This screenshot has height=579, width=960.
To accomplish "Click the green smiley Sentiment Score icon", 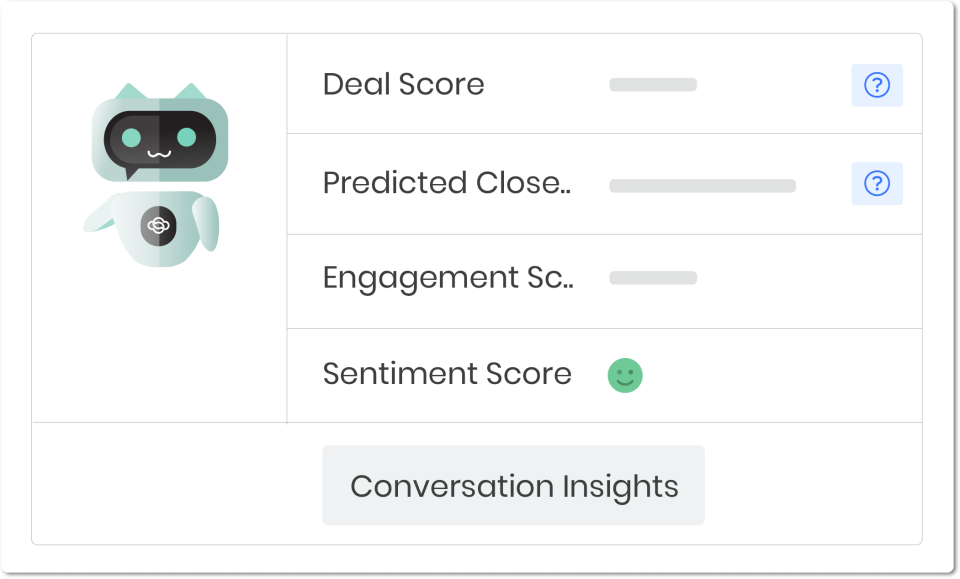I will click(x=625, y=376).
